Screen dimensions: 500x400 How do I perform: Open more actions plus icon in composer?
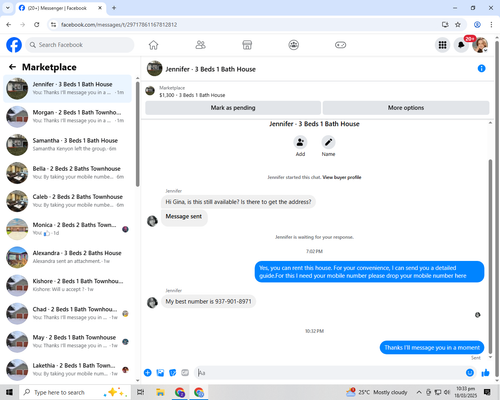click(148, 373)
